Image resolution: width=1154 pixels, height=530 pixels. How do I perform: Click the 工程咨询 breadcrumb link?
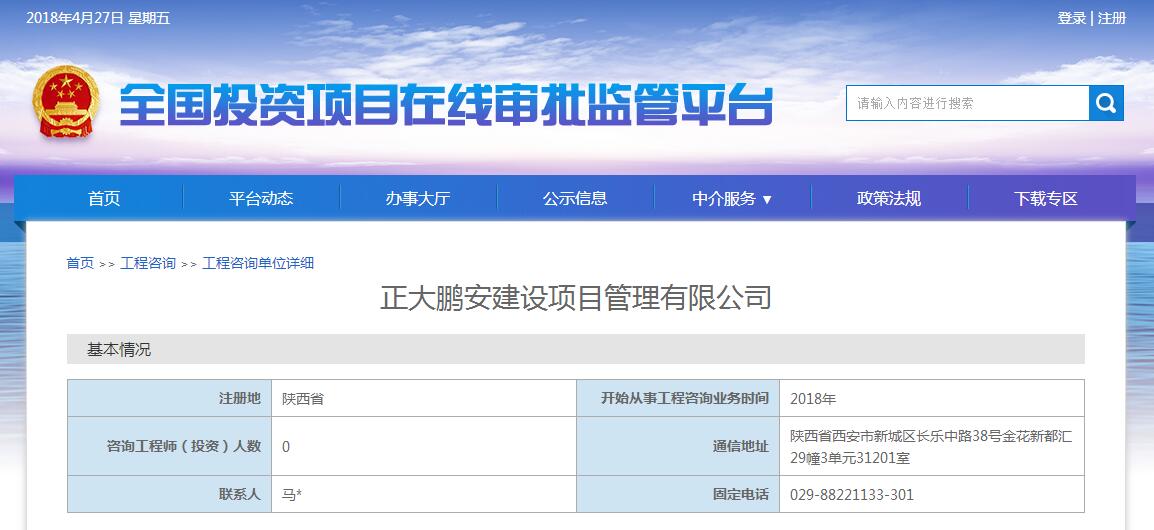click(148, 263)
